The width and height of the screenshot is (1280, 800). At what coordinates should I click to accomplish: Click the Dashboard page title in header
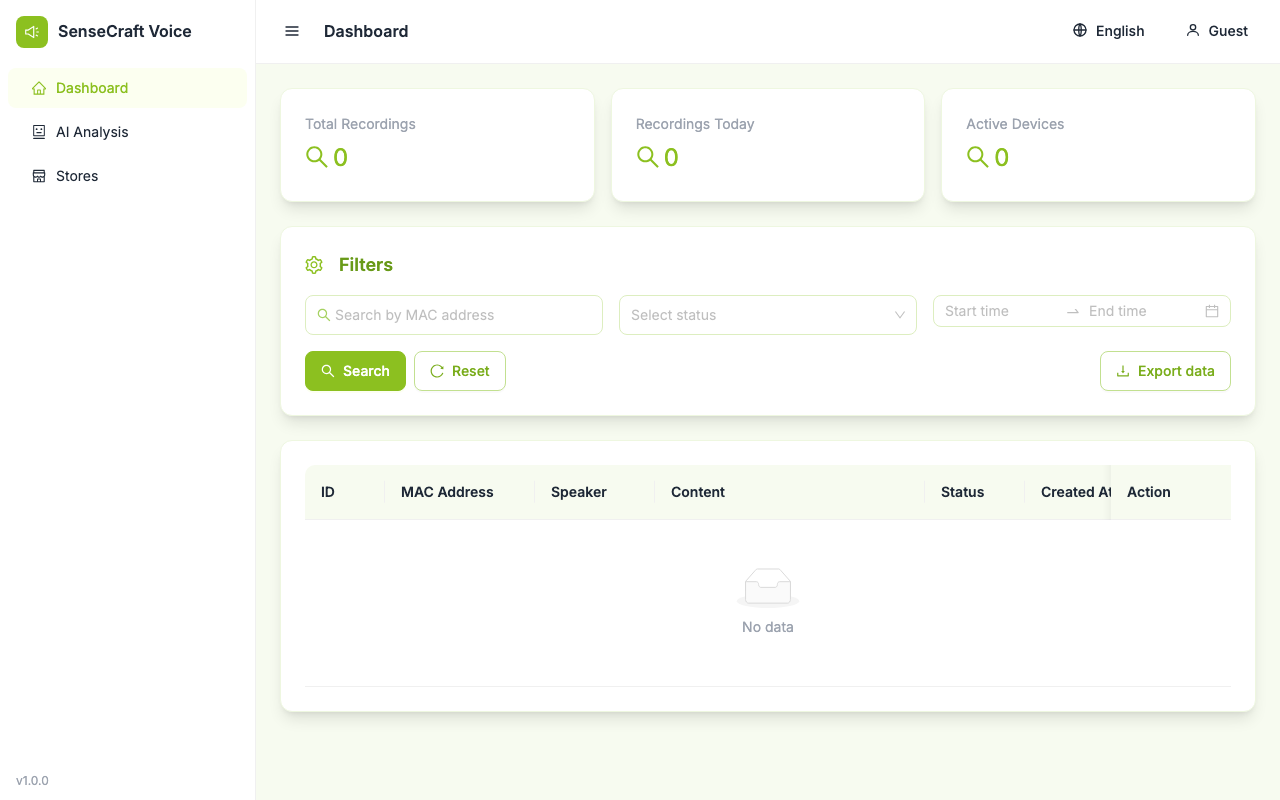(x=366, y=31)
